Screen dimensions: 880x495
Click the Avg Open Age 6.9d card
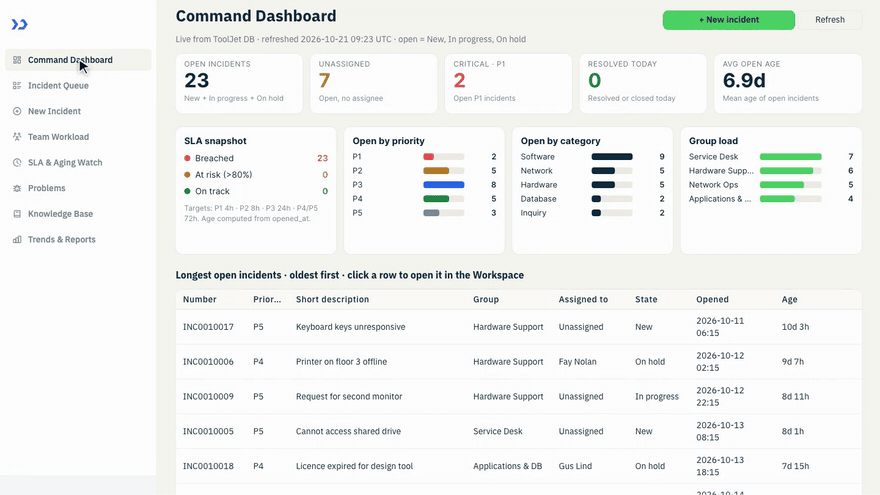(788, 84)
